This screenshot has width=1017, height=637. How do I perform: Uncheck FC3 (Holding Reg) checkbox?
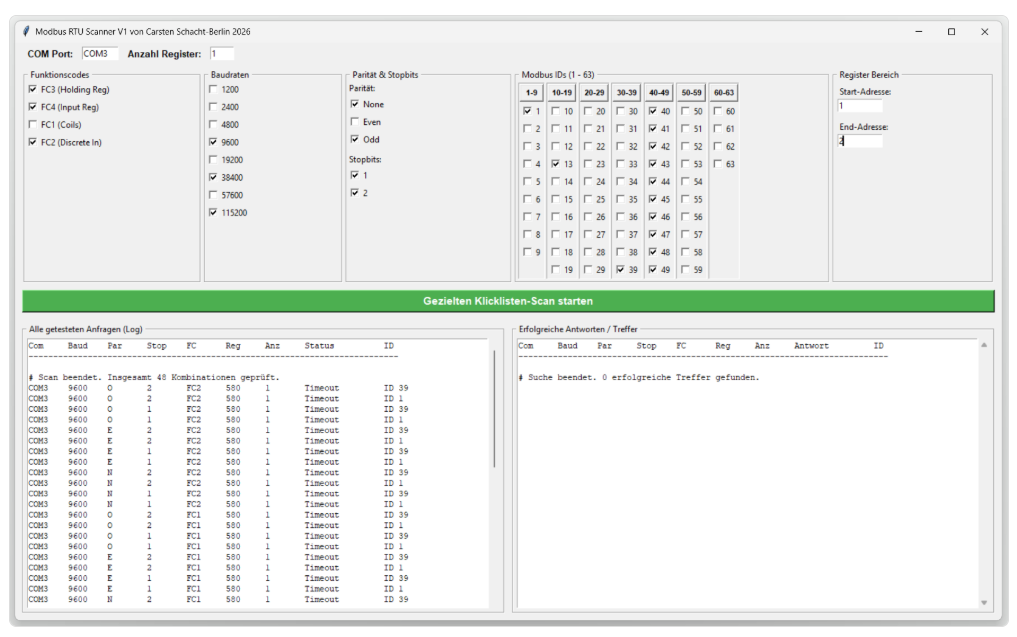33,90
